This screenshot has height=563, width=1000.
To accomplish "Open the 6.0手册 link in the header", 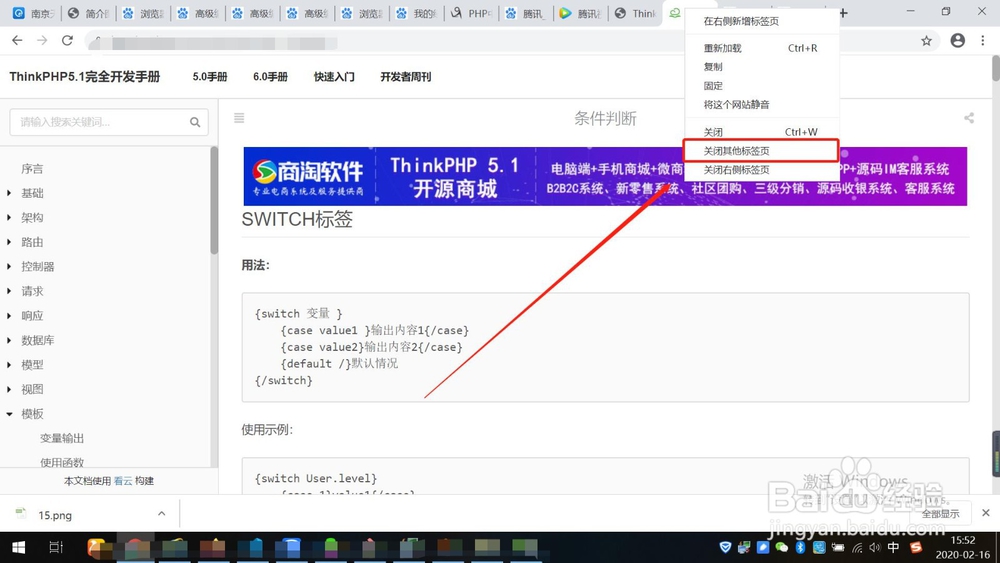I will point(270,77).
